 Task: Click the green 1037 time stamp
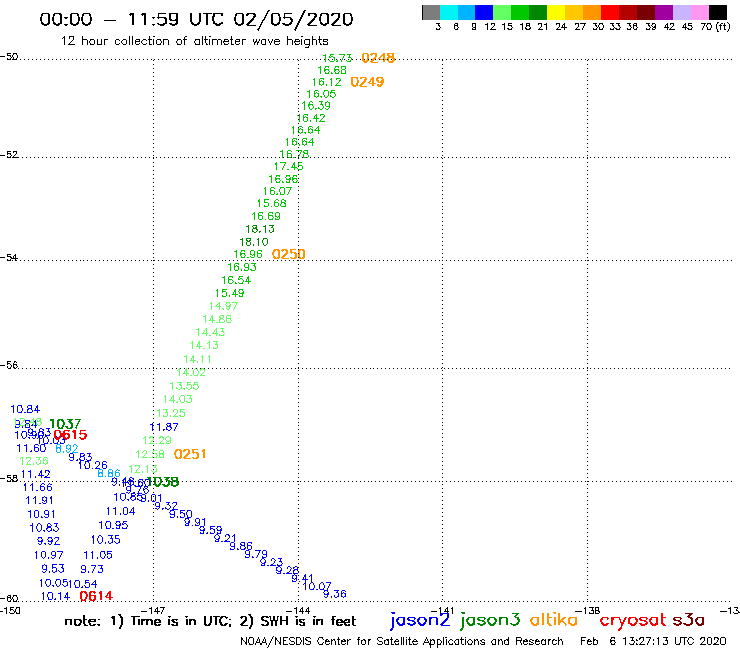point(65,424)
